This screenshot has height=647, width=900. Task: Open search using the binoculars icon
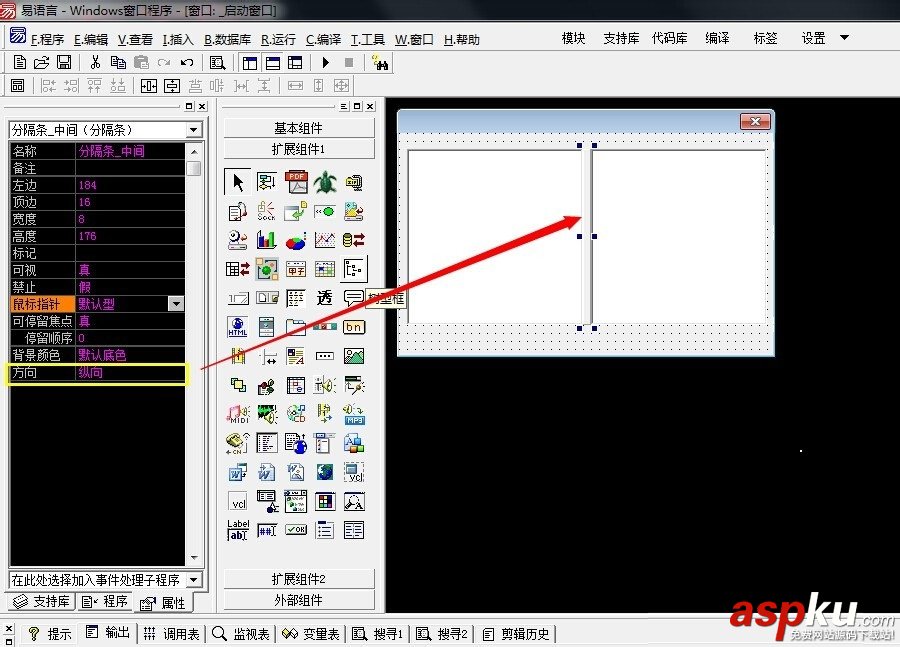[x=380, y=63]
